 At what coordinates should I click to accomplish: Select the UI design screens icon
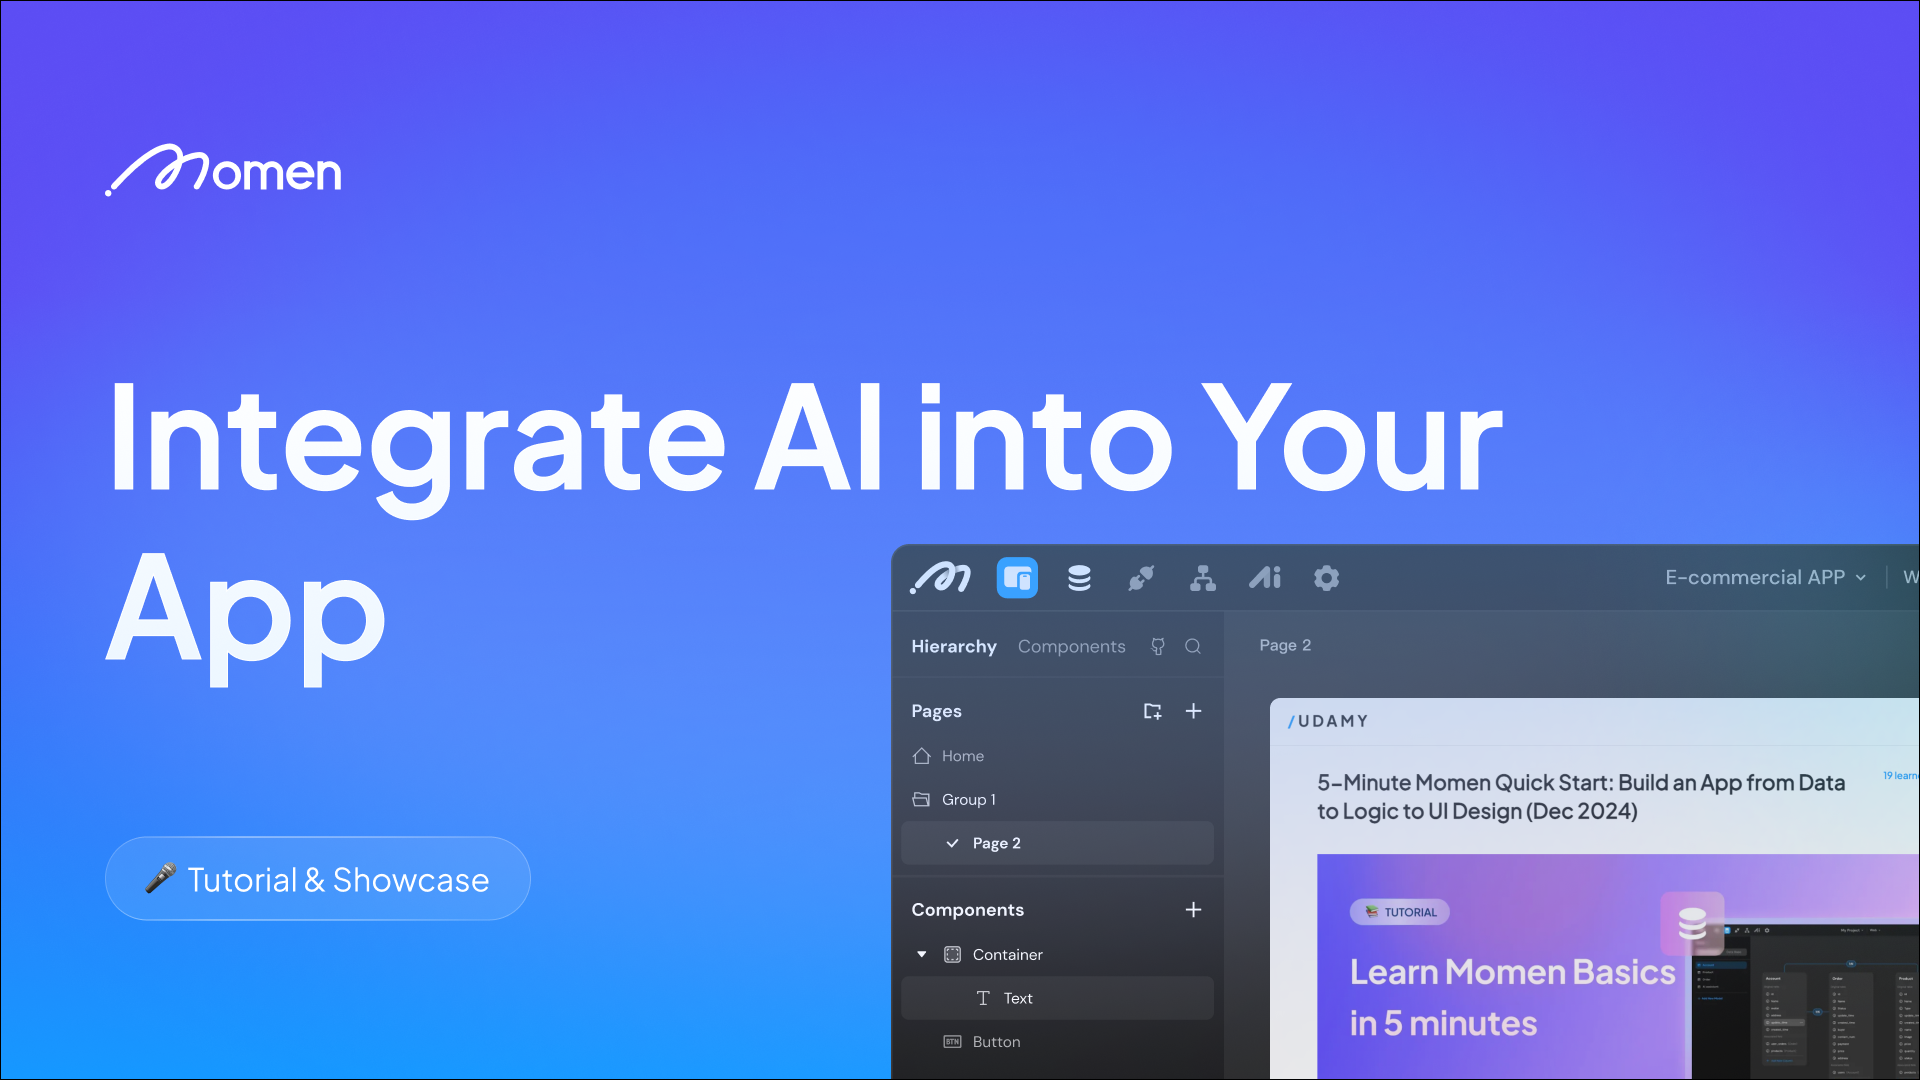coord(1017,578)
